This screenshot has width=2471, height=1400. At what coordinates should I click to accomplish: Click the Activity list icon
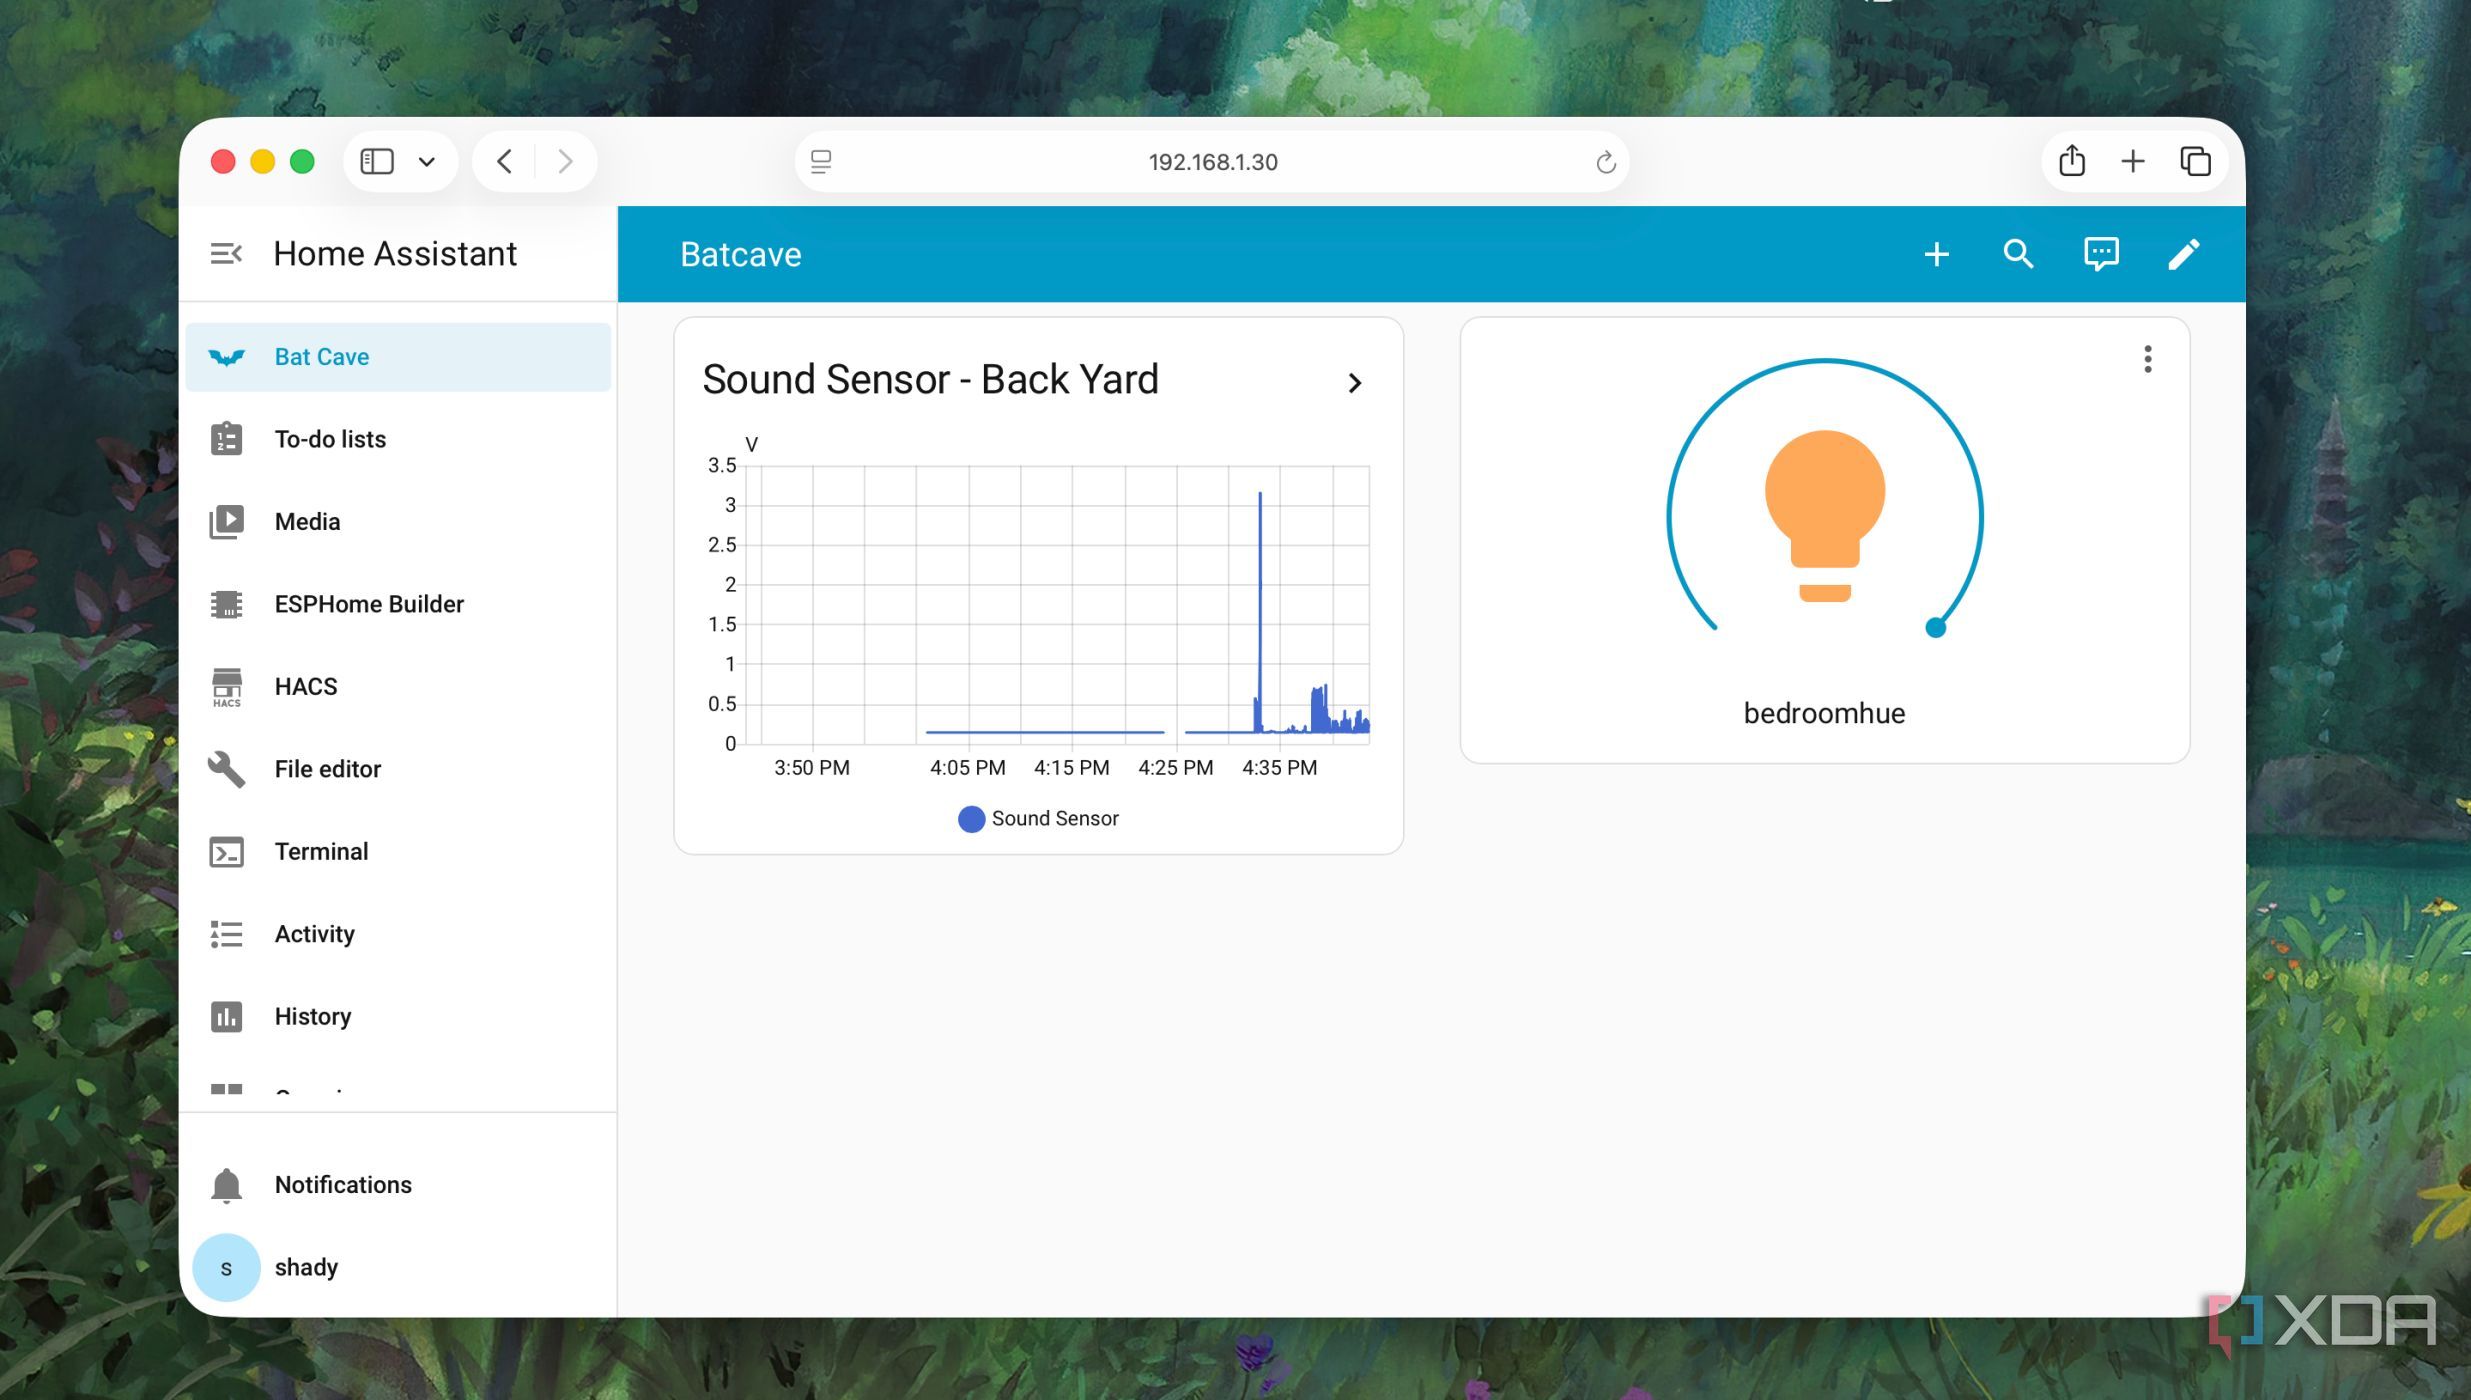pyautogui.click(x=227, y=934)
